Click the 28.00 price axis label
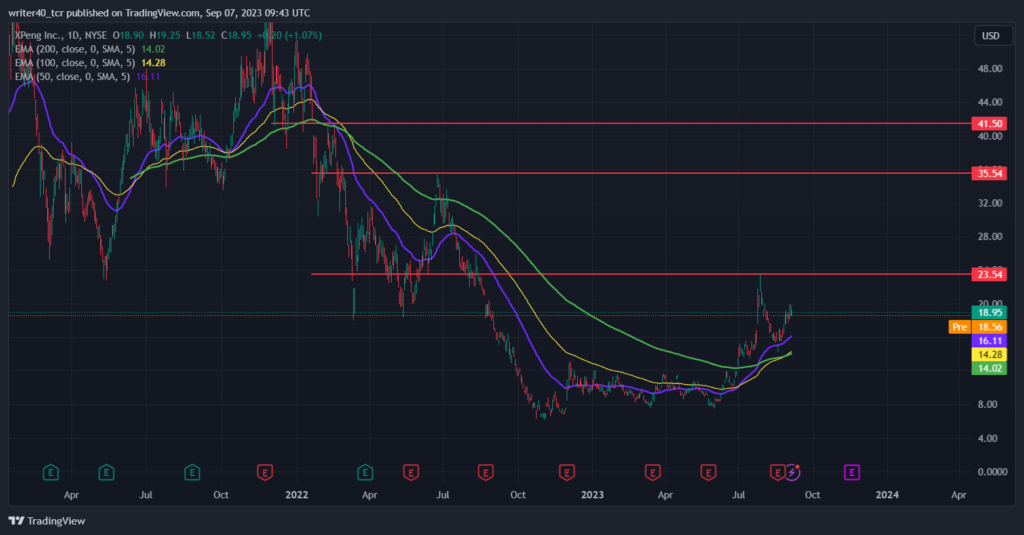The height and width of the screenshot is (535, 1024). (989, 236)
